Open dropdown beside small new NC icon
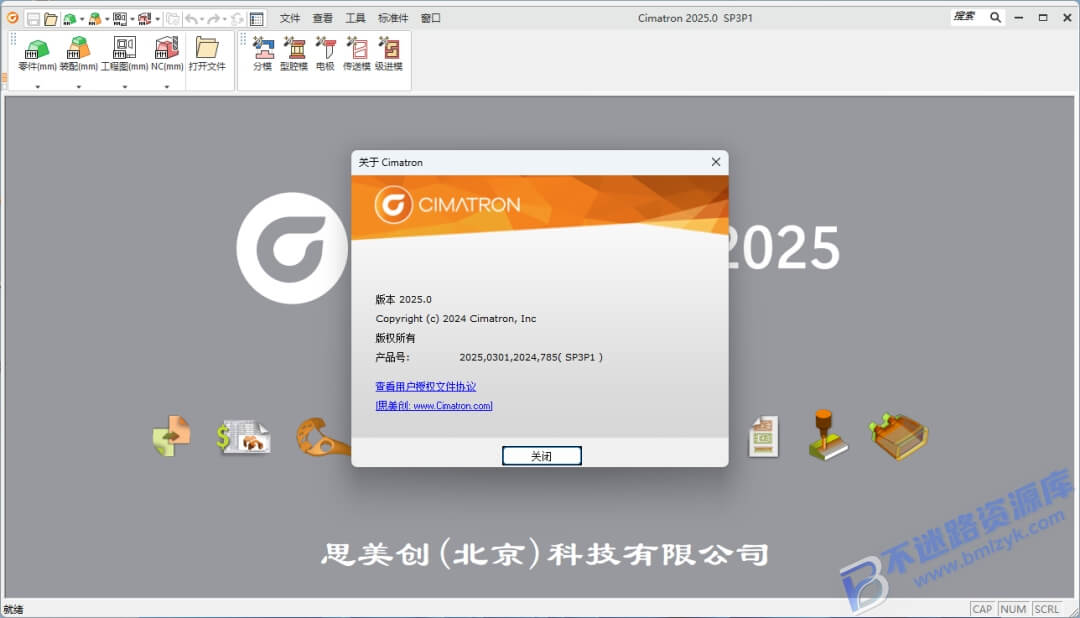 (x=157, y=19)
